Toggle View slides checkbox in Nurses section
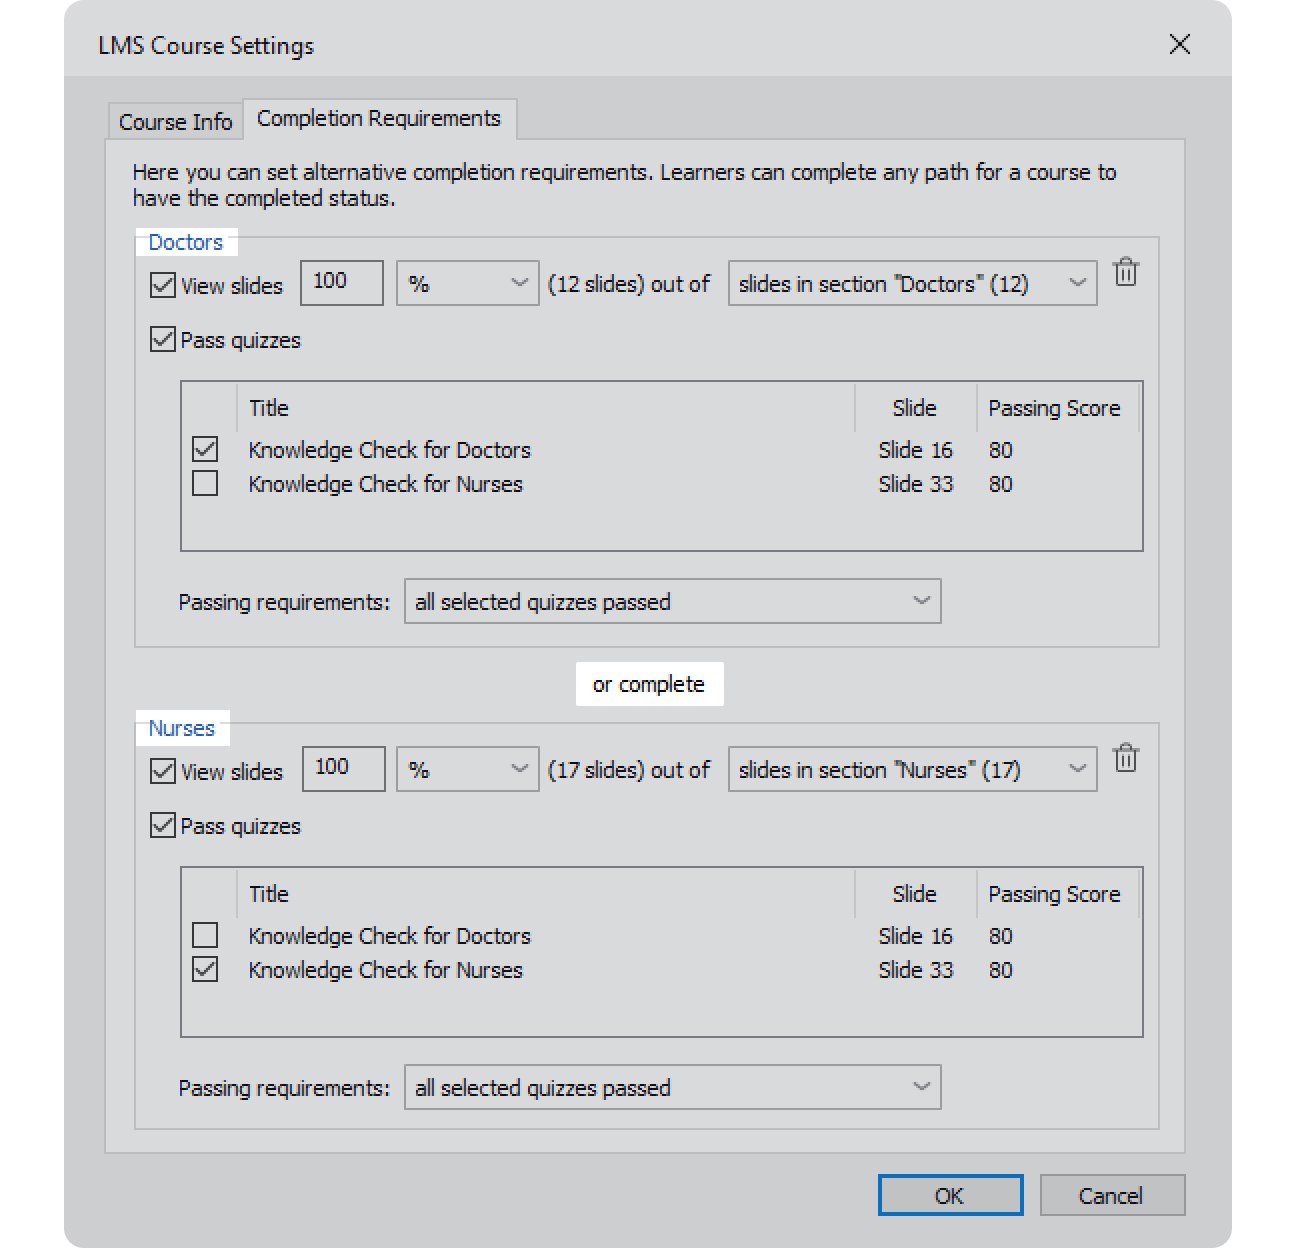The height and width of the screenshot is (1248, 1296). (x=163, y=772)
